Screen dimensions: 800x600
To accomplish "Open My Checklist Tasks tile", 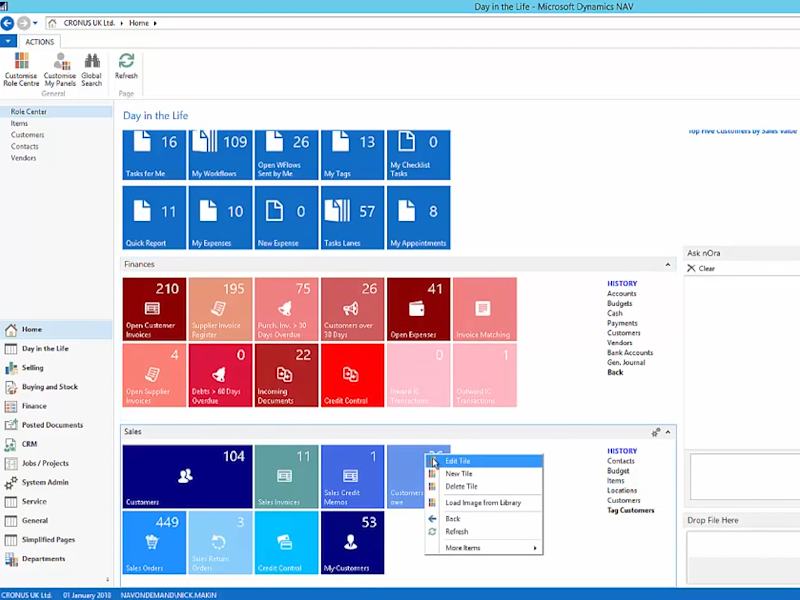I will [419, 155].
